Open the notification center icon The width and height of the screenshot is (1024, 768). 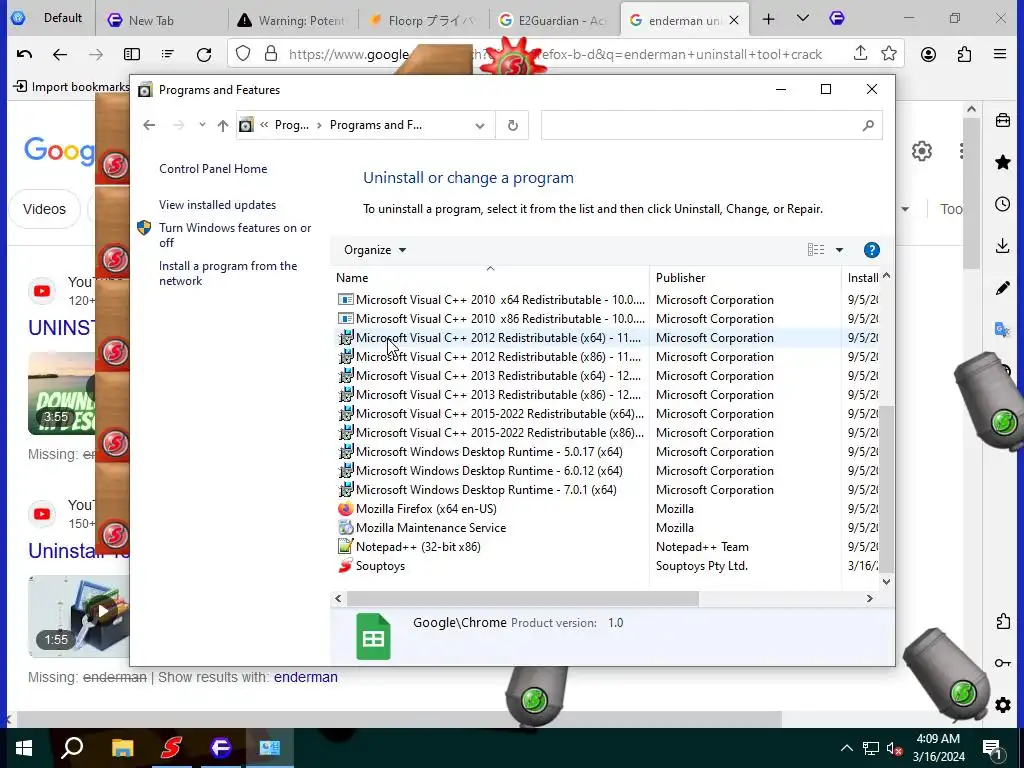click(993, 748)
